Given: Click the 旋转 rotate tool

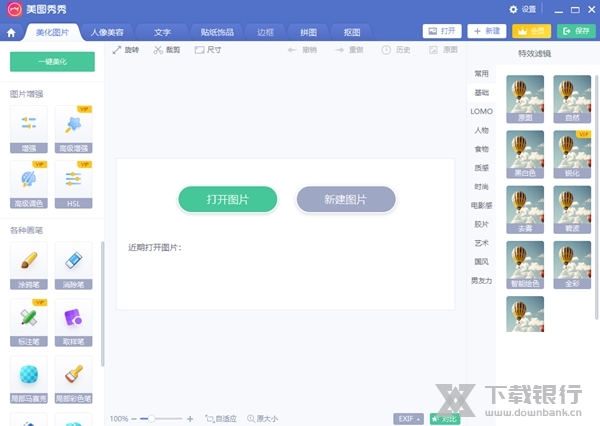Looking at the screenshot, I should (x=126, y=50).
